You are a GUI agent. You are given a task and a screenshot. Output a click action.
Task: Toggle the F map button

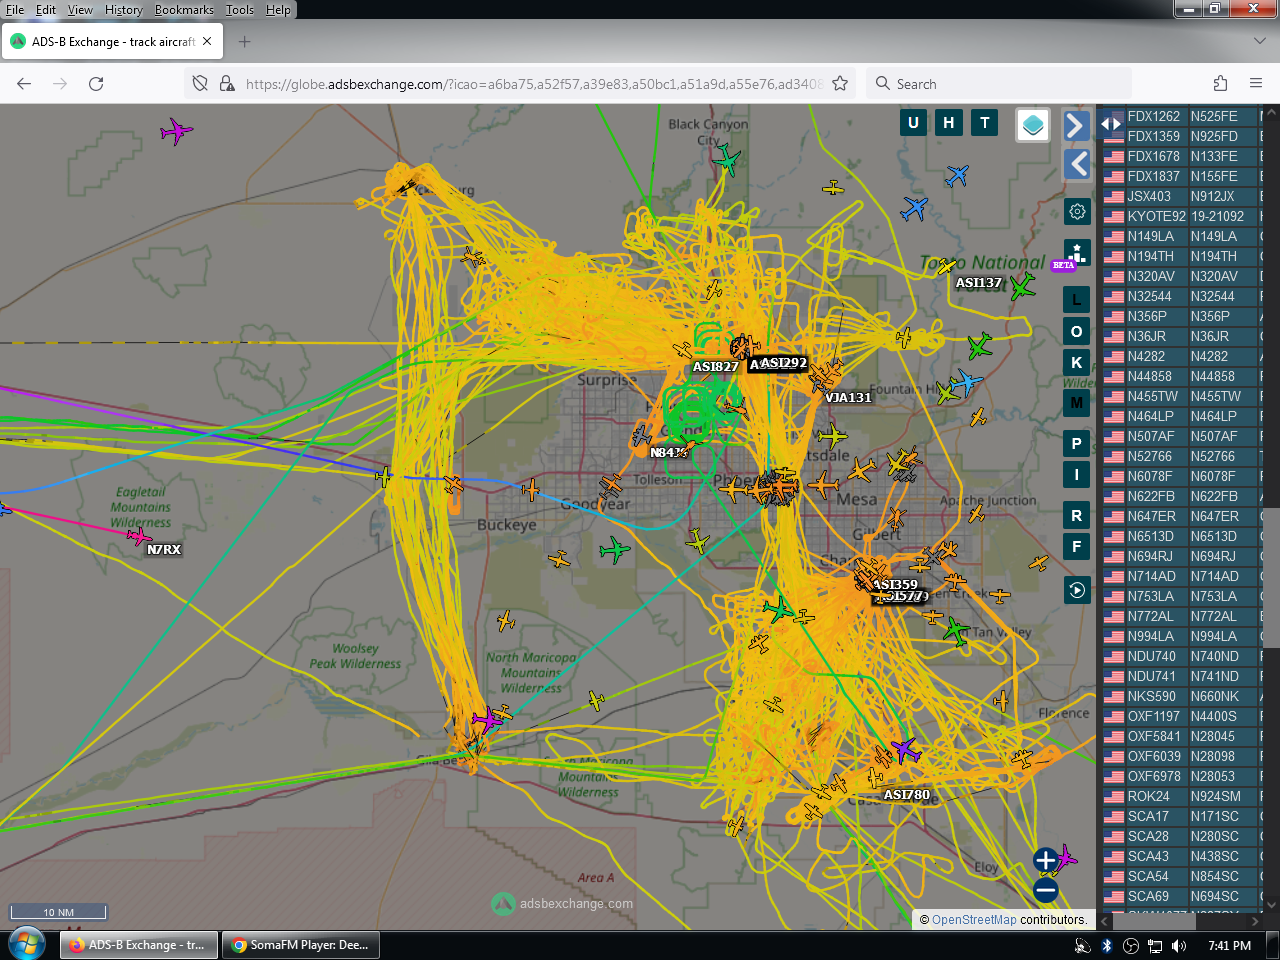(1077, 546)
